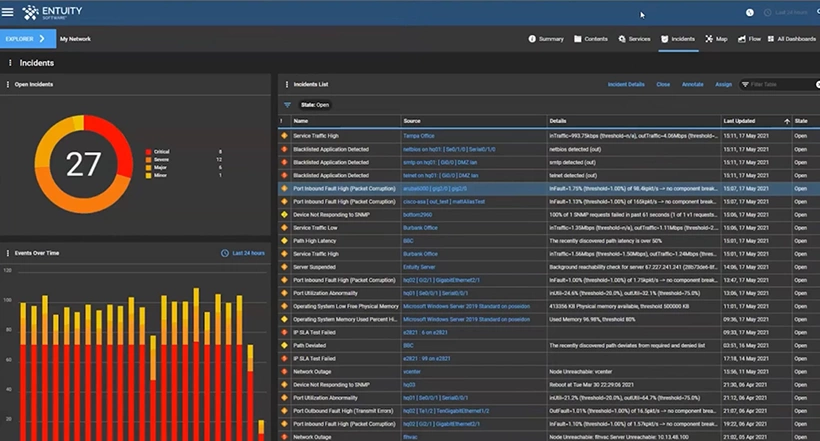Screen dimensions: 820x441
Task: Open the Open Incidents panel options menu
Action: (x=7, y=84)
